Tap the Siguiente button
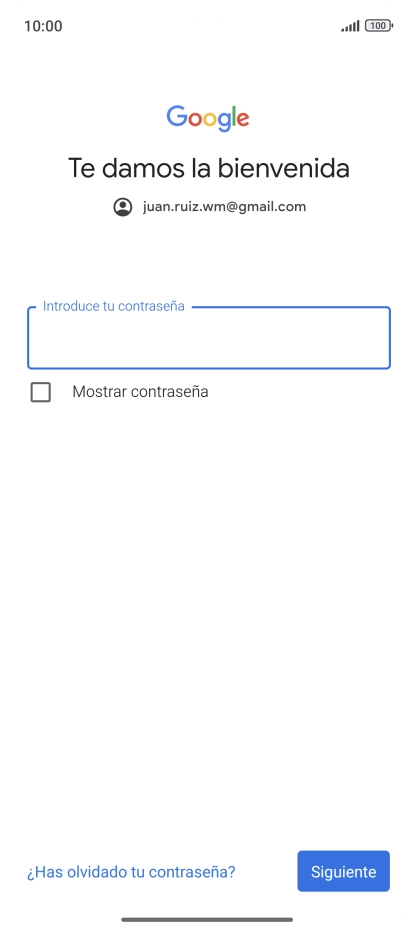Viewport: 417px width, 930px height. coord(343,871)
